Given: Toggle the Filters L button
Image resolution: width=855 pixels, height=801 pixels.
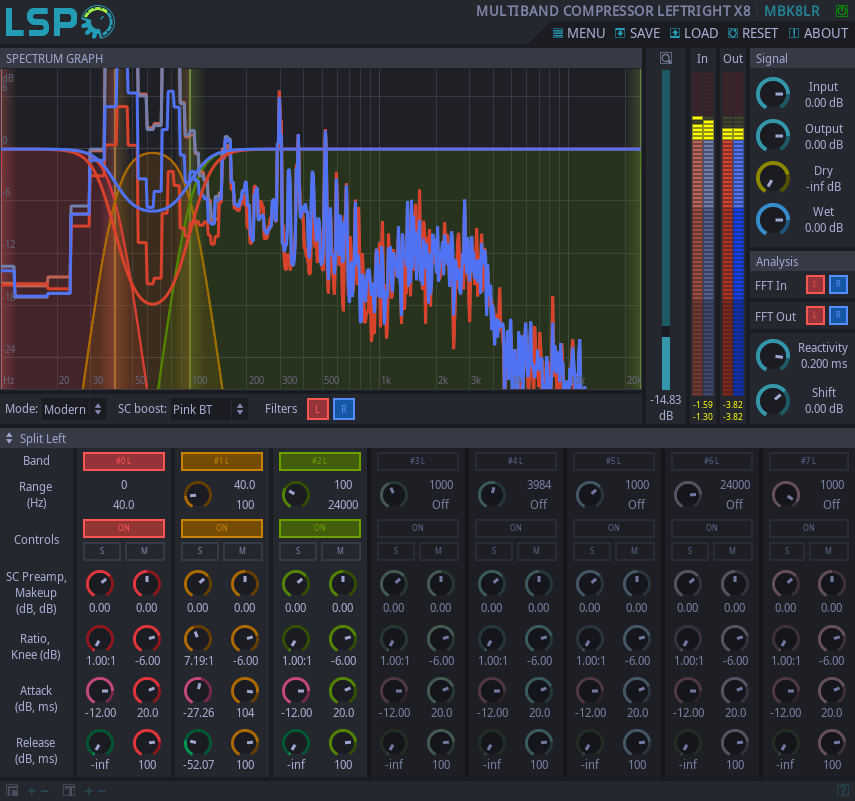Looking at the screenshot, I should coord(318,409).
